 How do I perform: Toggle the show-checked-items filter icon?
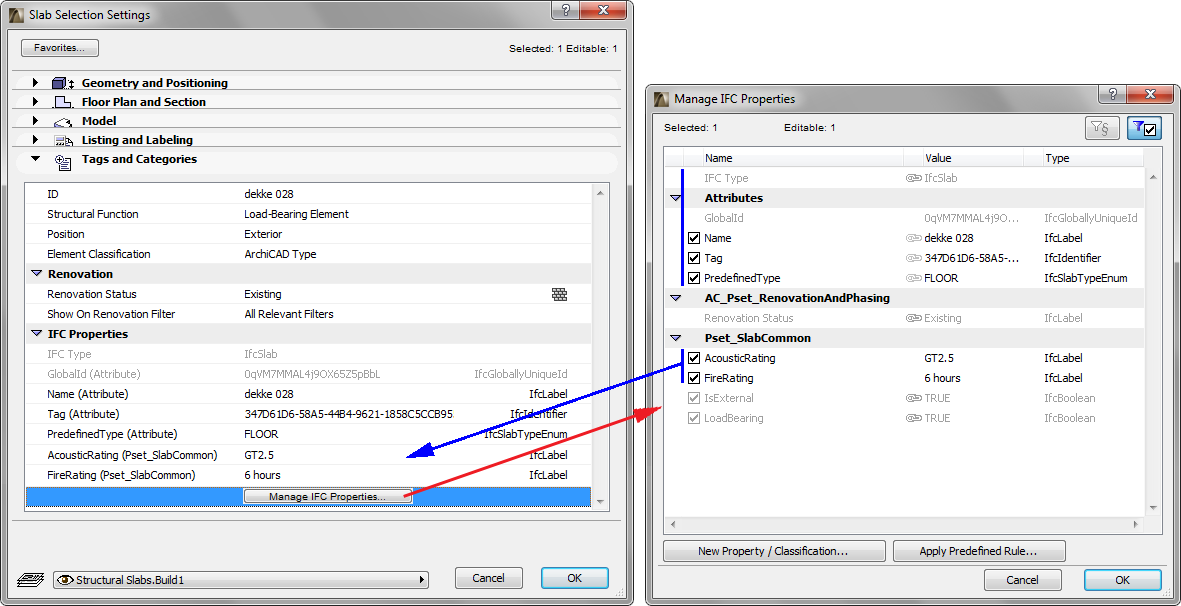click(x=1144, y=129)
